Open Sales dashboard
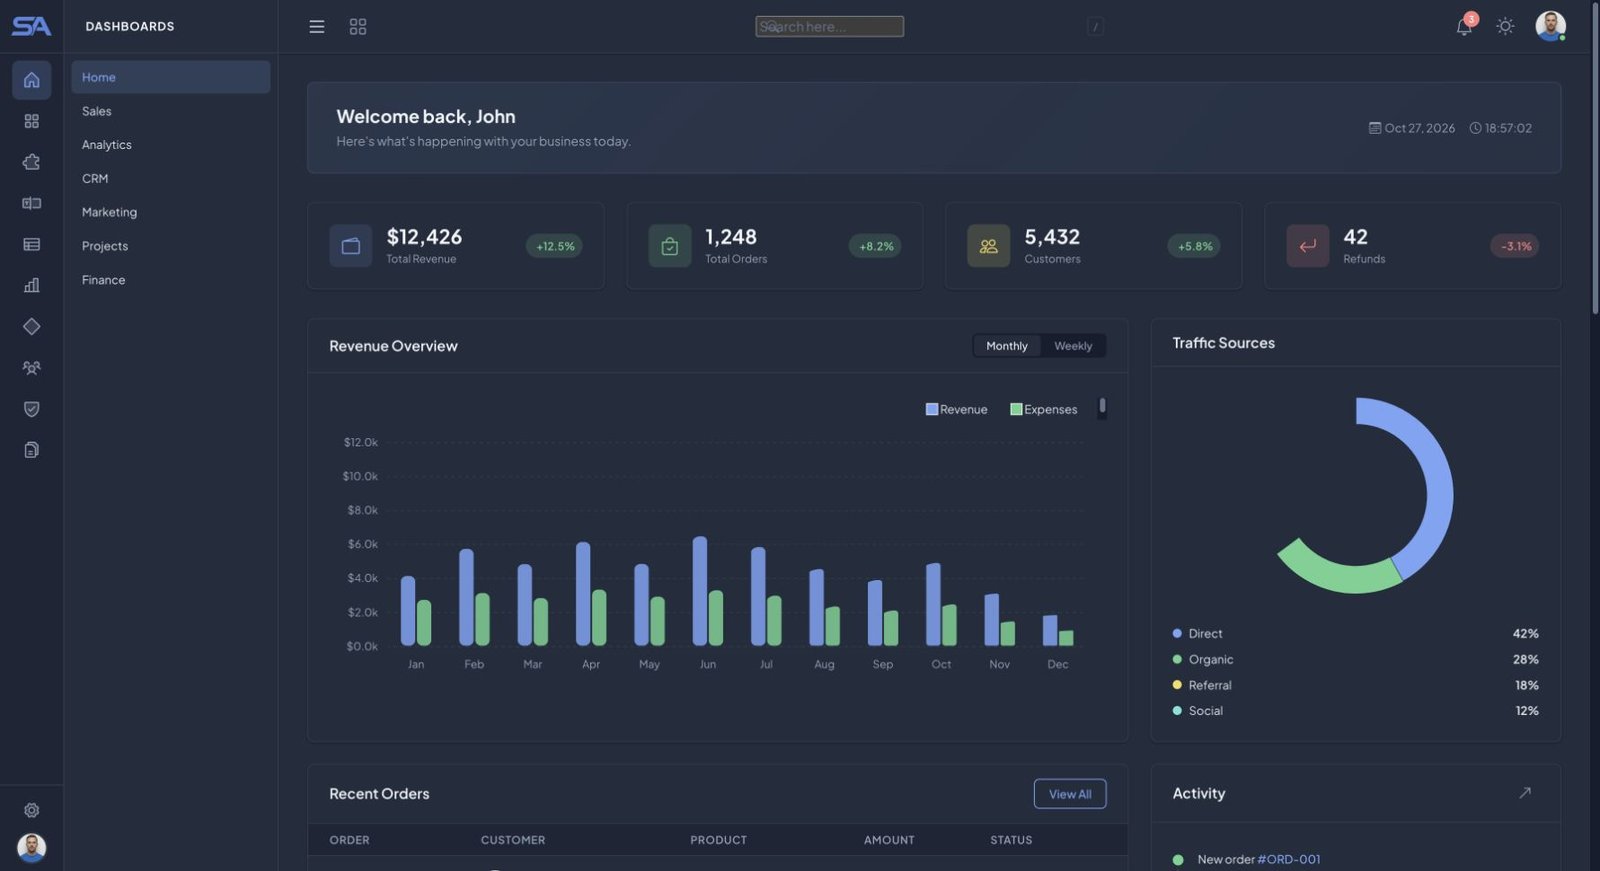This screenshot has width=1600, height=871. [171, 111]
